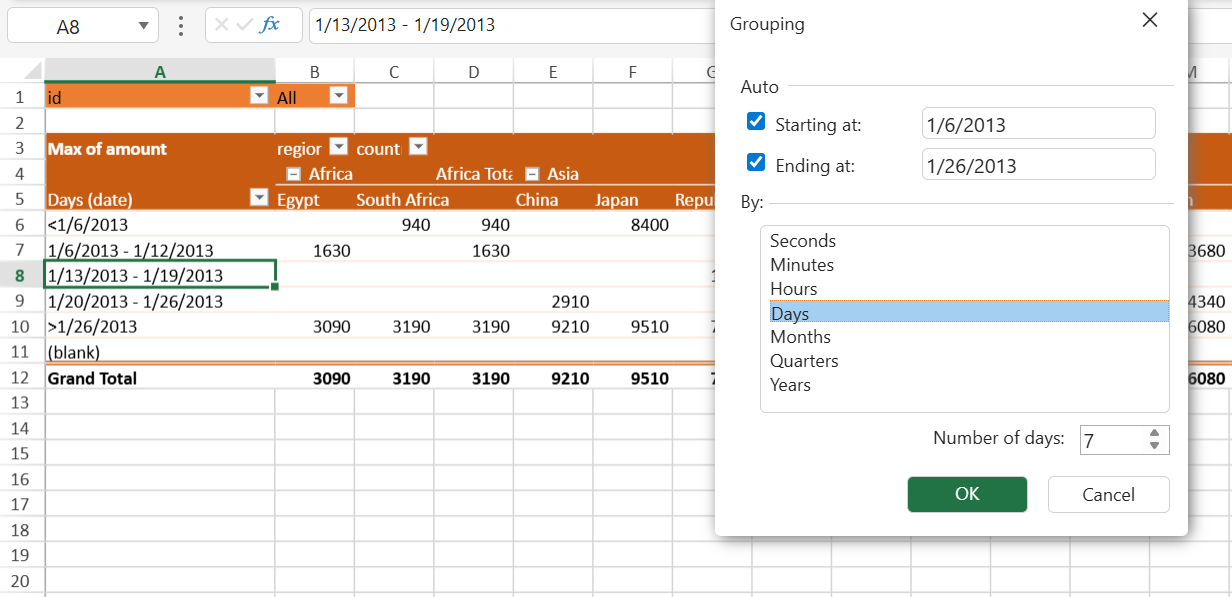This screenshot has width=1232, height=597.
Task: Close the Grouping dialog with the X
Action: 1150,20
